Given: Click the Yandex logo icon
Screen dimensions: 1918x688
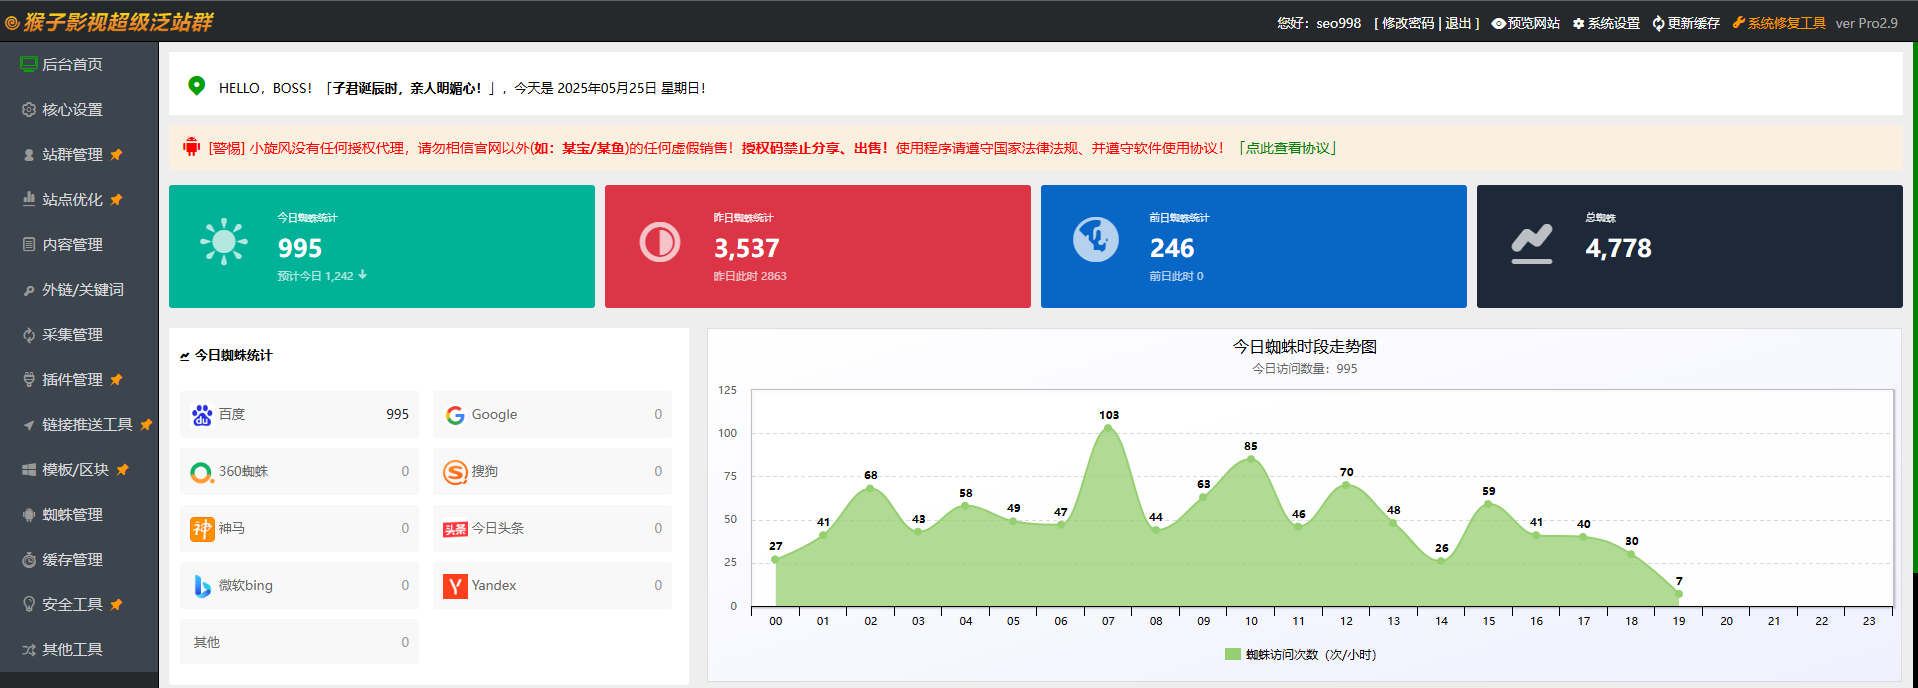Looking at the screenshot, I should 455,586.
